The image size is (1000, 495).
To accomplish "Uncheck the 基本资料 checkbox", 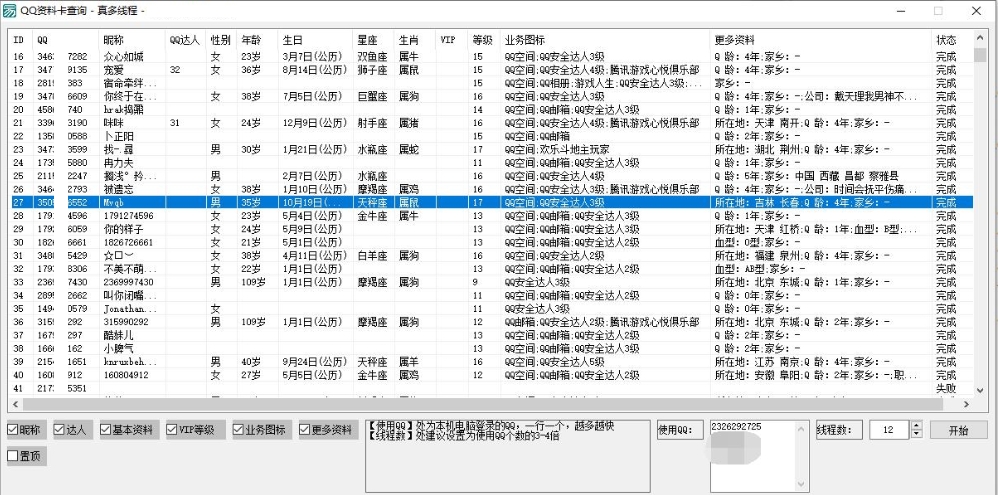I will point(128,430).
